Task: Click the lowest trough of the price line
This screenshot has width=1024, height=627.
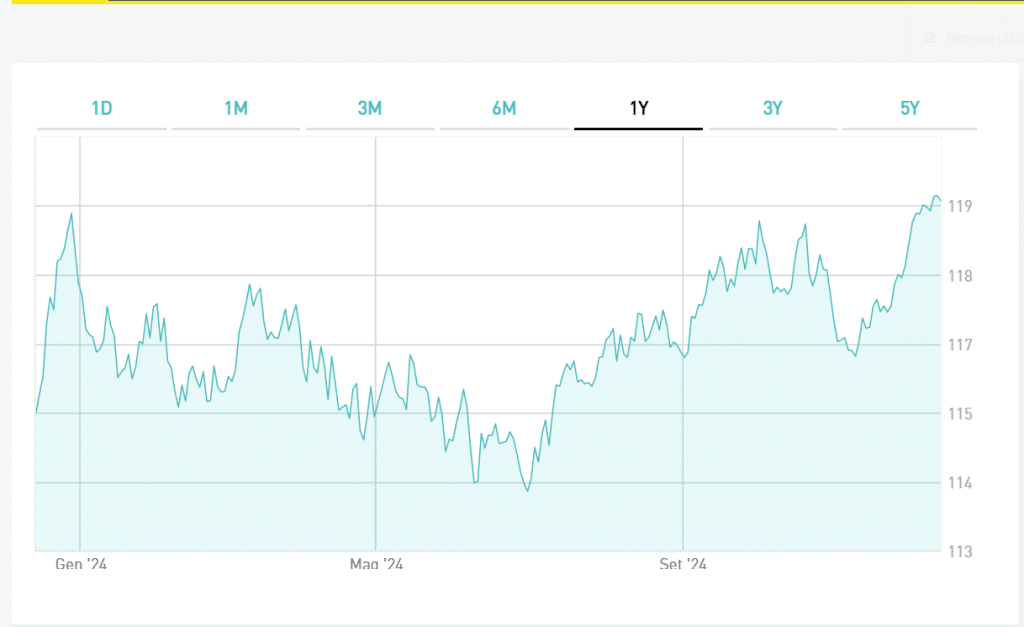Action: pos(527,490)
